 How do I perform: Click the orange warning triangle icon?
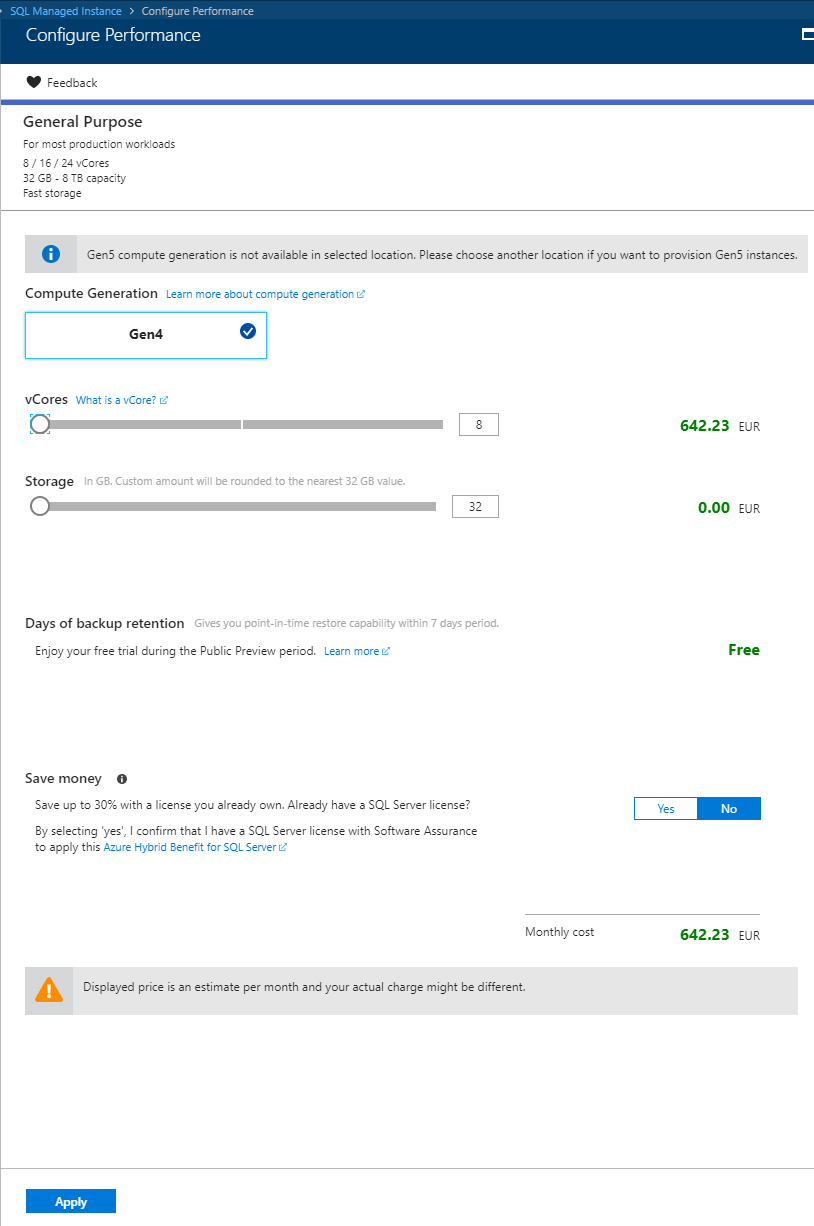pos(49,990)
